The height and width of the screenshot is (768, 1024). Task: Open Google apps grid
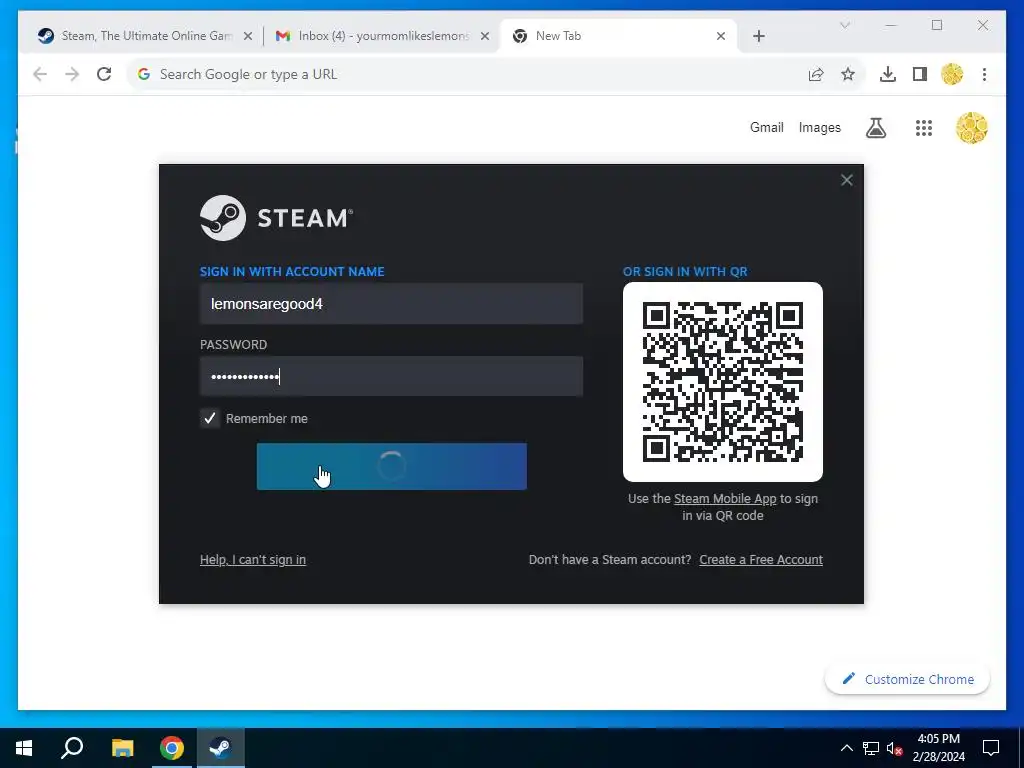tap(923, 128)
